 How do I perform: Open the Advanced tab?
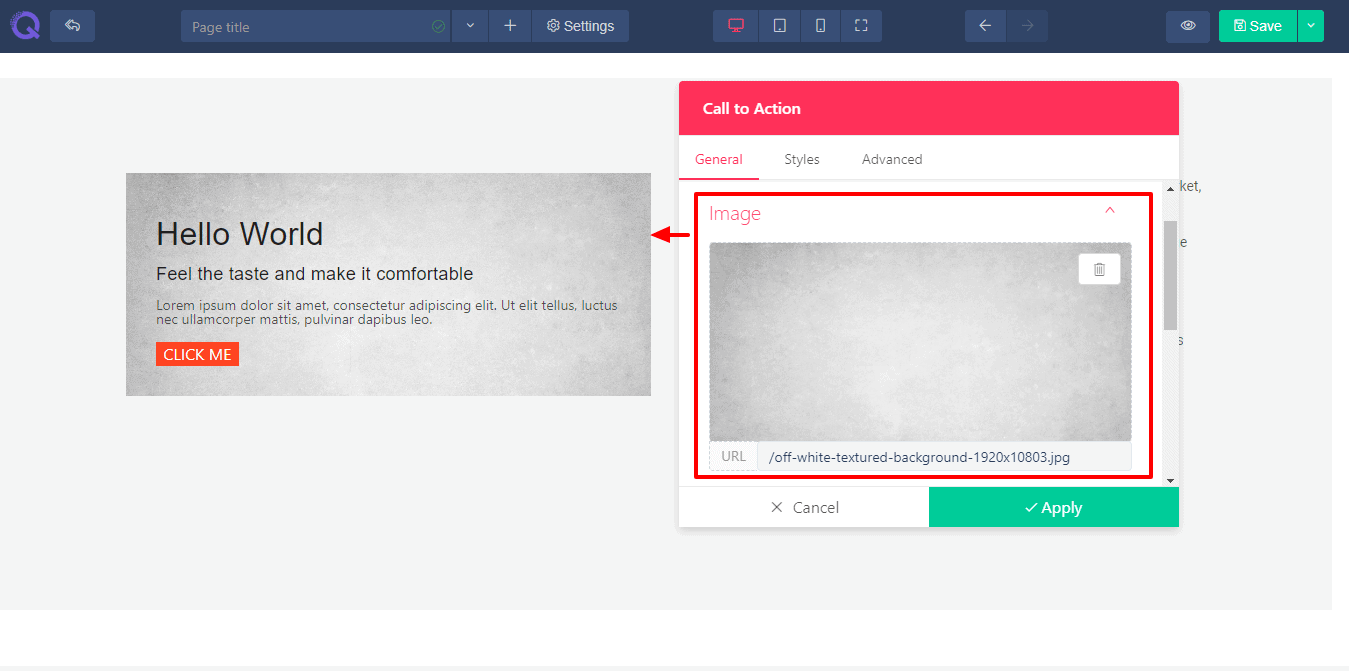(x=892, y=159)
